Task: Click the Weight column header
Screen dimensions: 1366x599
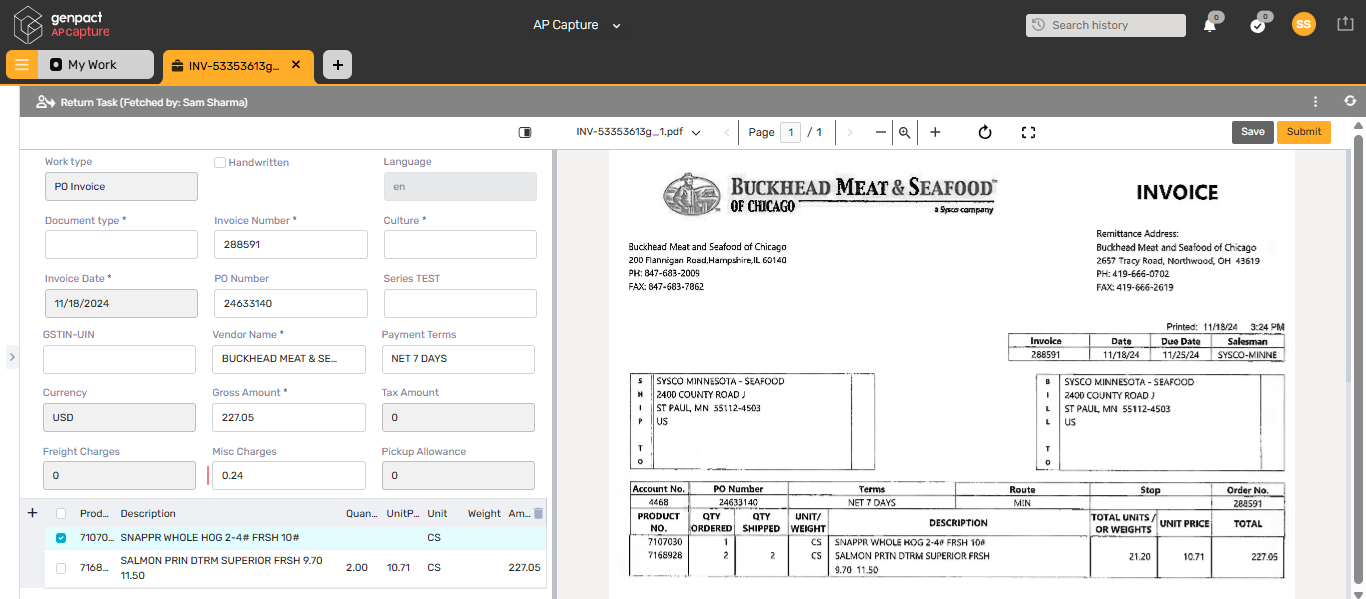Action: (x=484, y=514)
